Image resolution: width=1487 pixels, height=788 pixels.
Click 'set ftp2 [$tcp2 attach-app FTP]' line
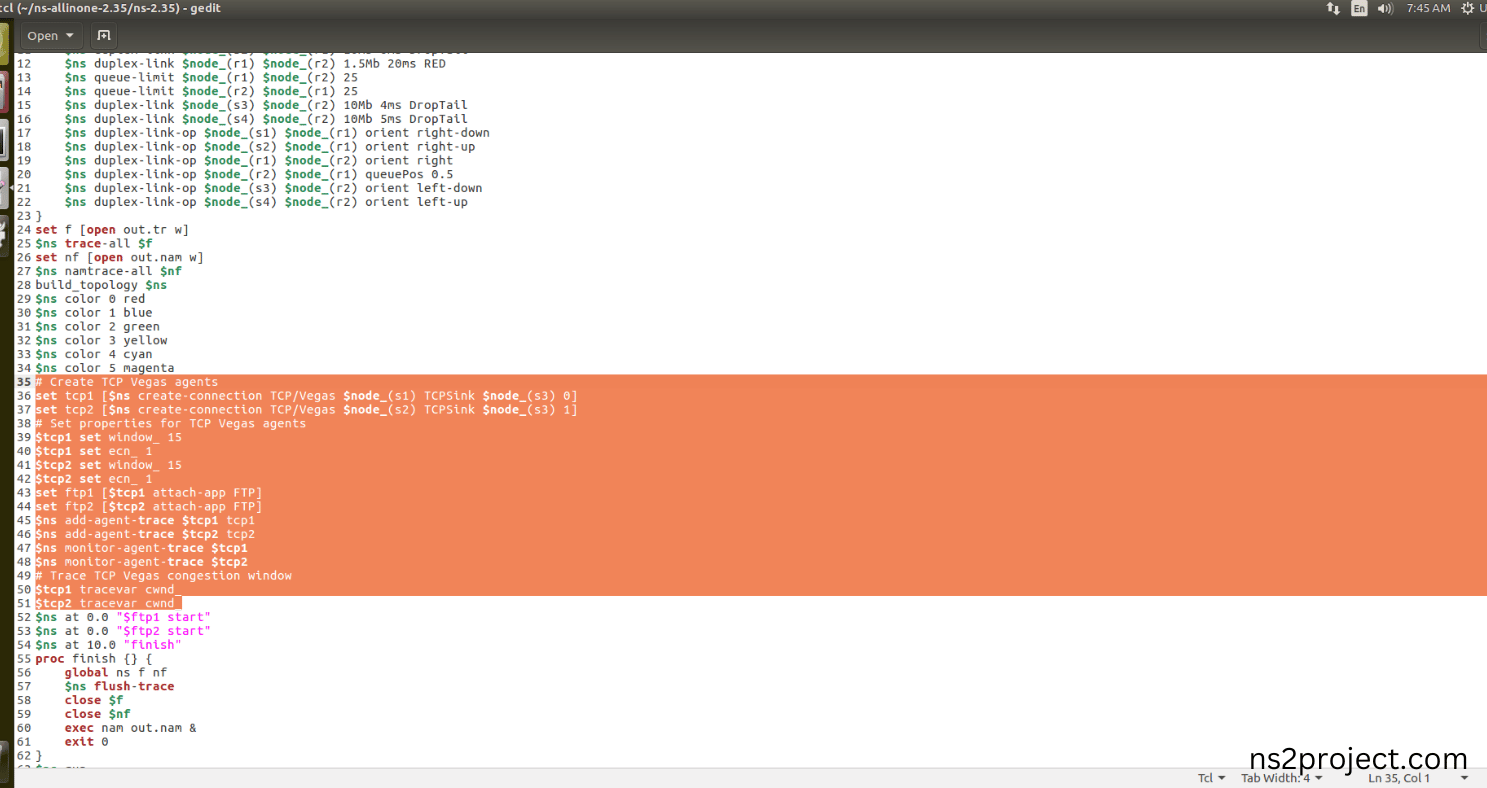[x=149, y=507]
